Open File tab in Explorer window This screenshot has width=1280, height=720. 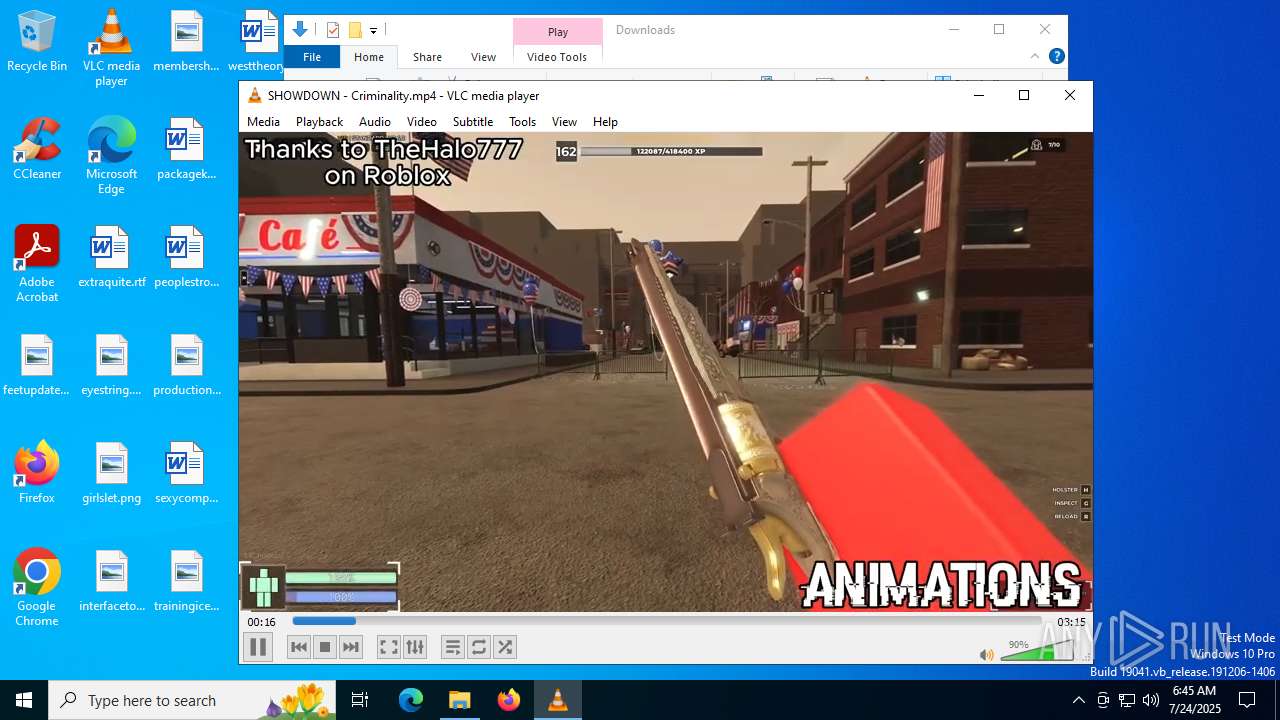(312, 57)
